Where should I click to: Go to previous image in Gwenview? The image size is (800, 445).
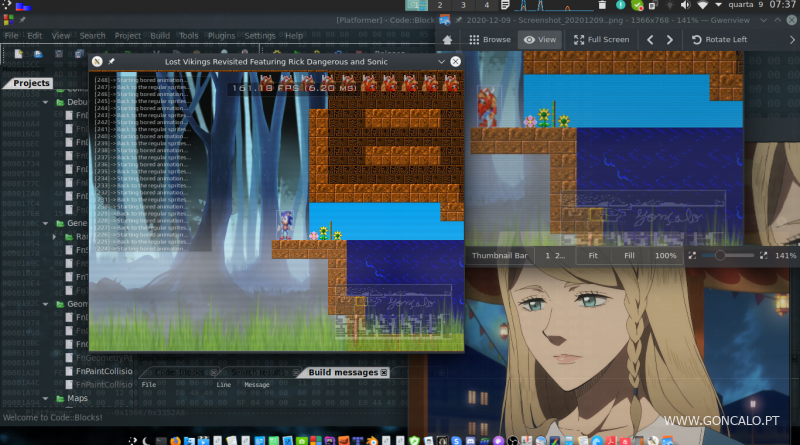pos(650,40)
